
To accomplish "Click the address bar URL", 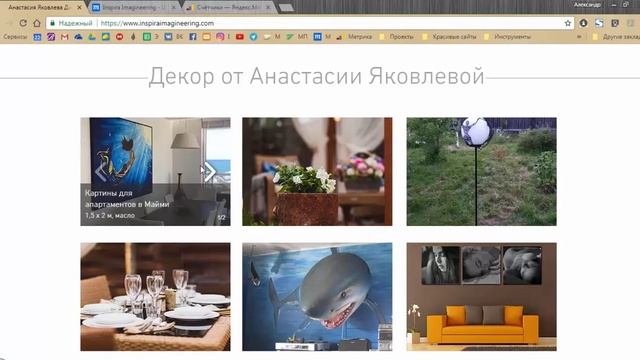I will tap(157, 23).
